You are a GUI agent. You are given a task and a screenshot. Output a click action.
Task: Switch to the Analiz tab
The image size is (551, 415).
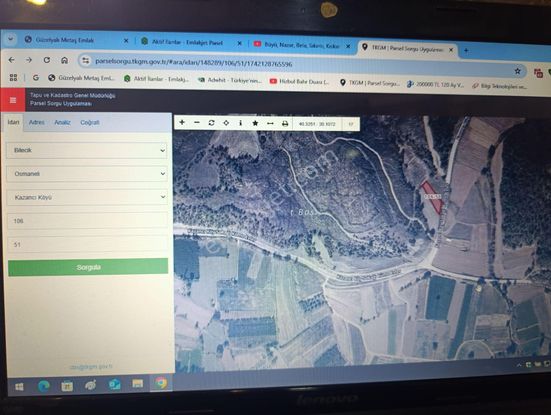coord(62,122)
